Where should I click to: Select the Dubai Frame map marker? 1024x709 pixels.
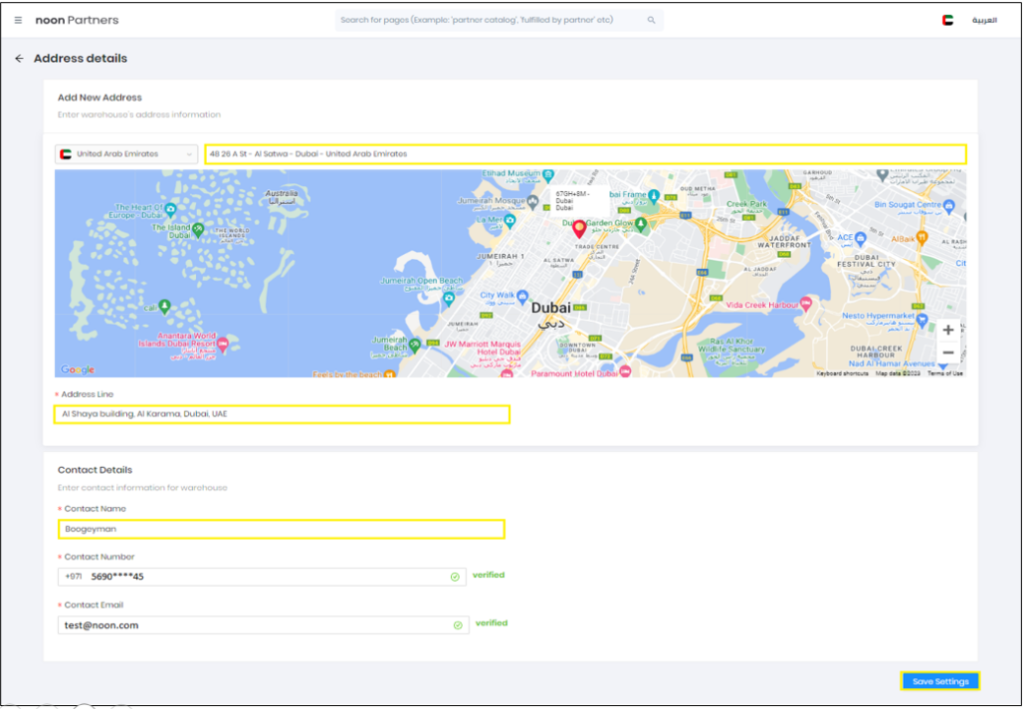coord(654,195)
